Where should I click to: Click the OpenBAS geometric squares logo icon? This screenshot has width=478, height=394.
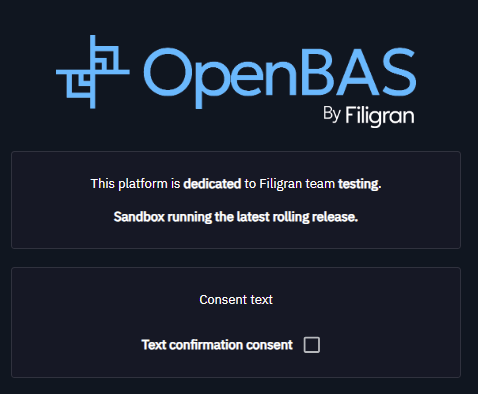point(93,72)
